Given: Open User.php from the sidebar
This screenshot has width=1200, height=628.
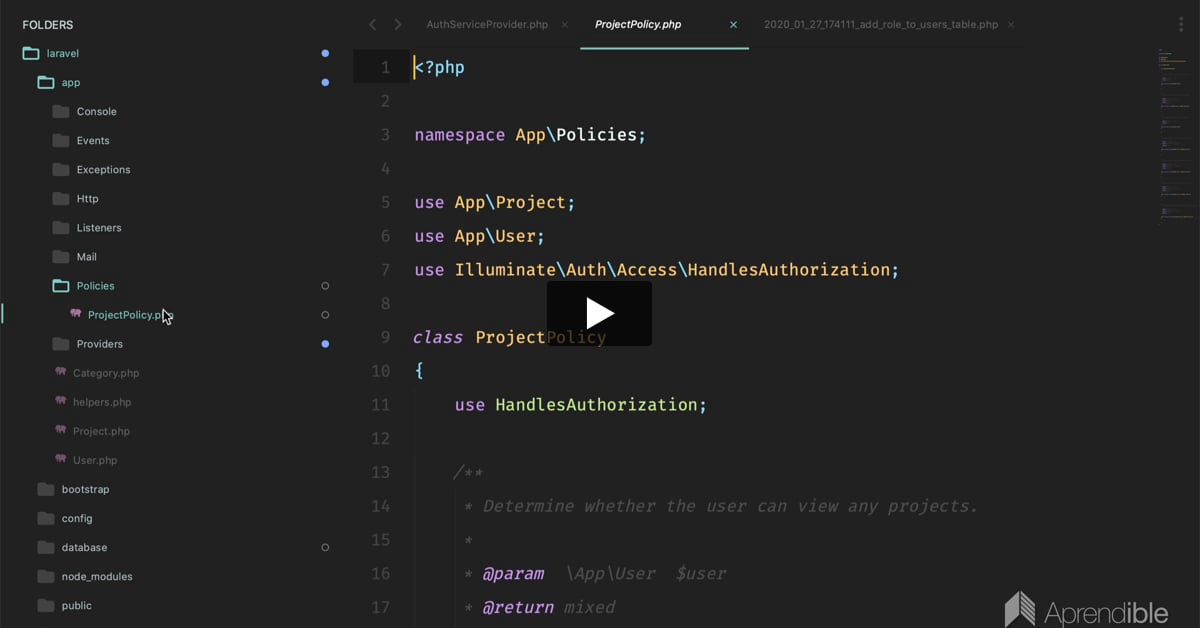Looking at the screenshot, I should click(95, 459).
